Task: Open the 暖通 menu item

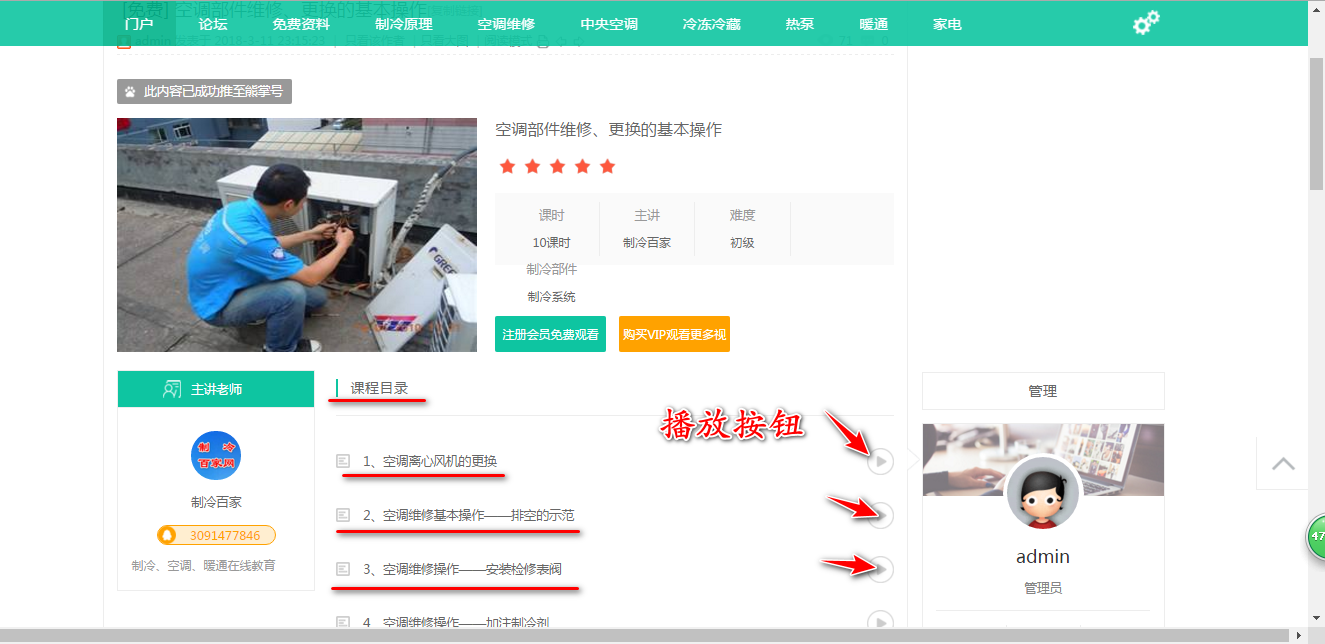Action: point(874,24)
